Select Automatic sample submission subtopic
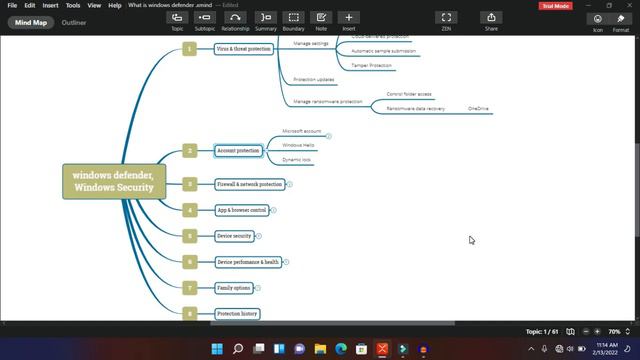 (384, 51)
